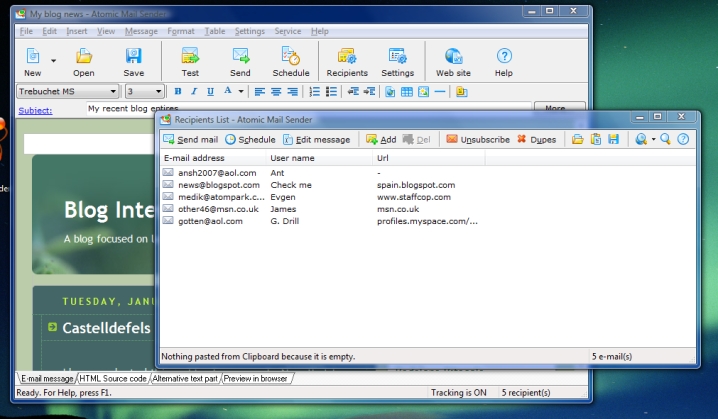Toggle bold text formatting
The height and width of the screenshot is (419, 718).
178,92
